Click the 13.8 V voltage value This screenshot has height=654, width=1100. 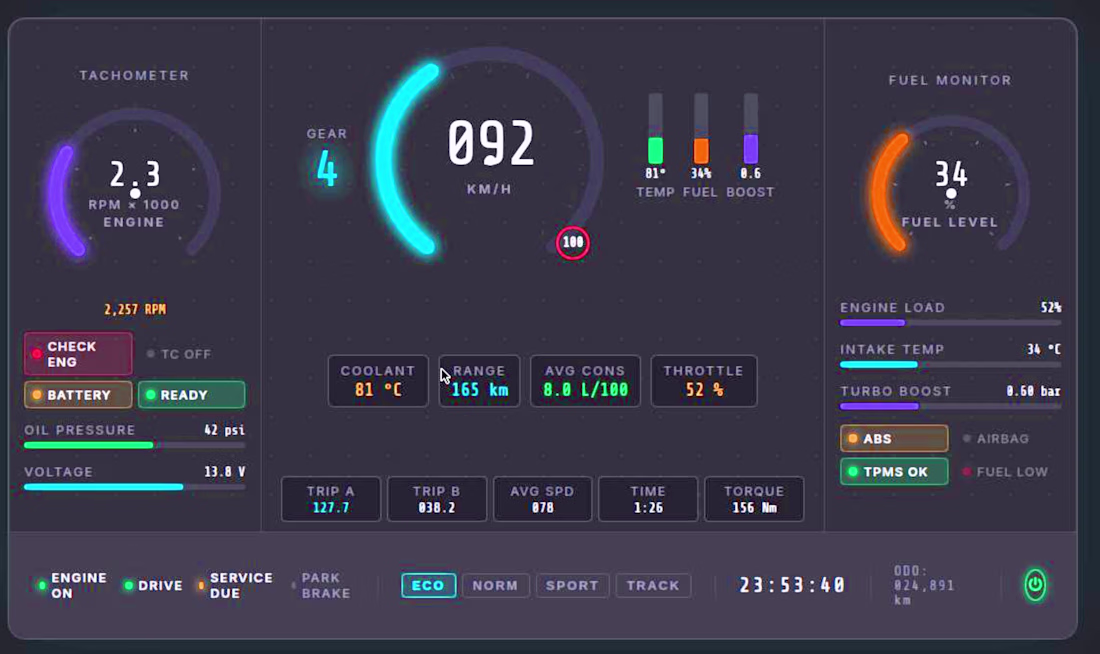coord(224,472)
